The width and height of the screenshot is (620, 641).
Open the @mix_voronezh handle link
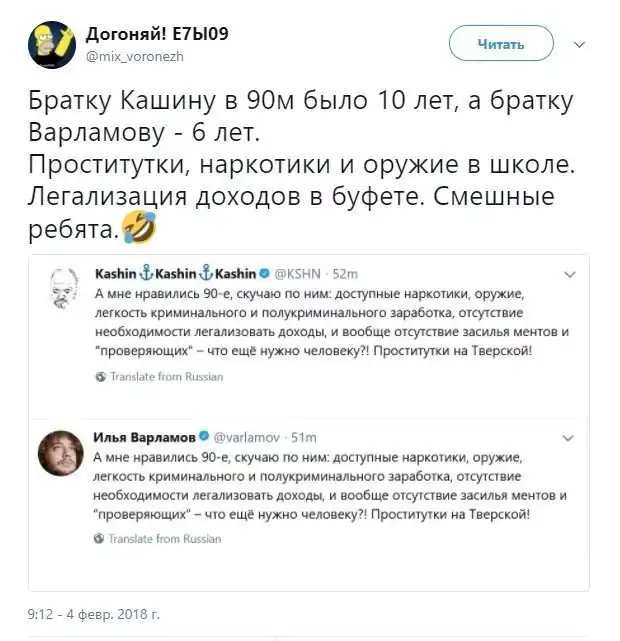coord(135,56)
